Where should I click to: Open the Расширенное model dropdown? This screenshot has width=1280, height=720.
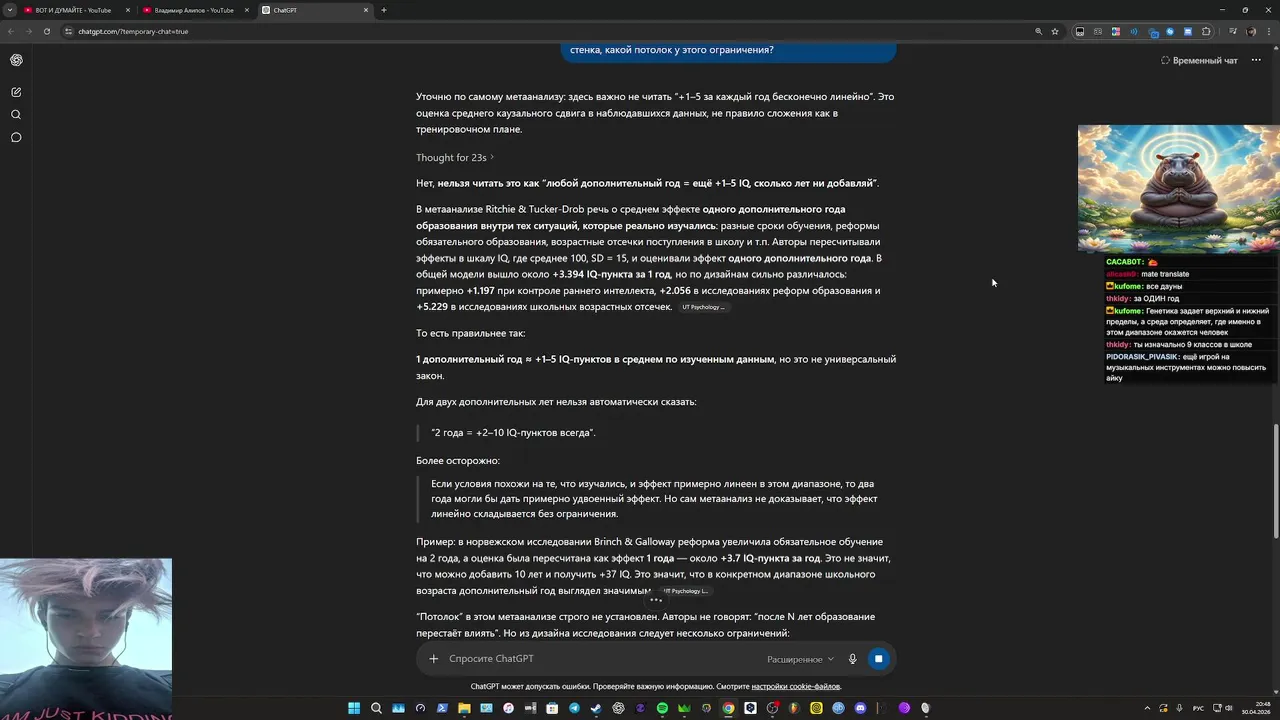800,659
